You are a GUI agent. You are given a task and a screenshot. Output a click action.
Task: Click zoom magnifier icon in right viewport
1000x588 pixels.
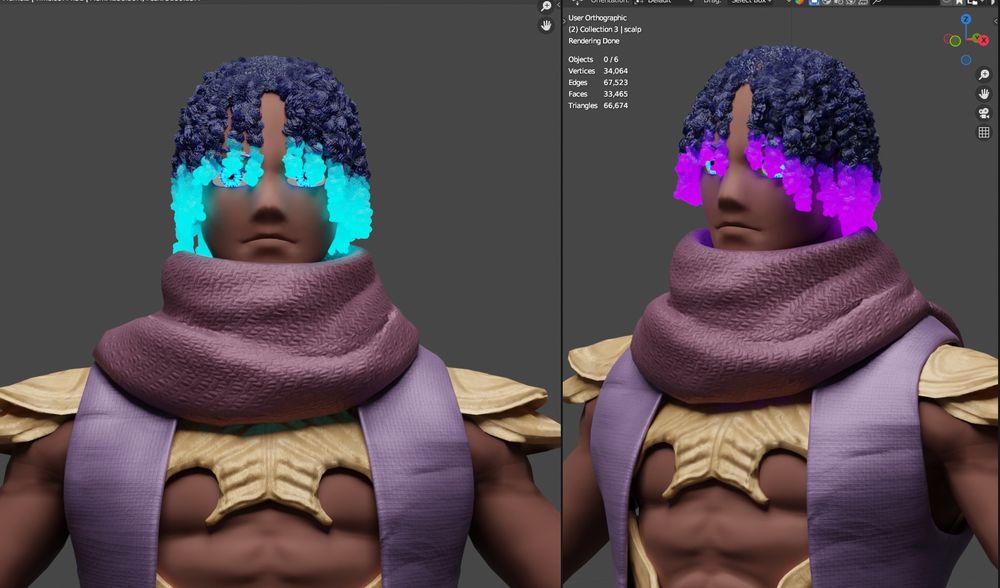coord(983,75)
